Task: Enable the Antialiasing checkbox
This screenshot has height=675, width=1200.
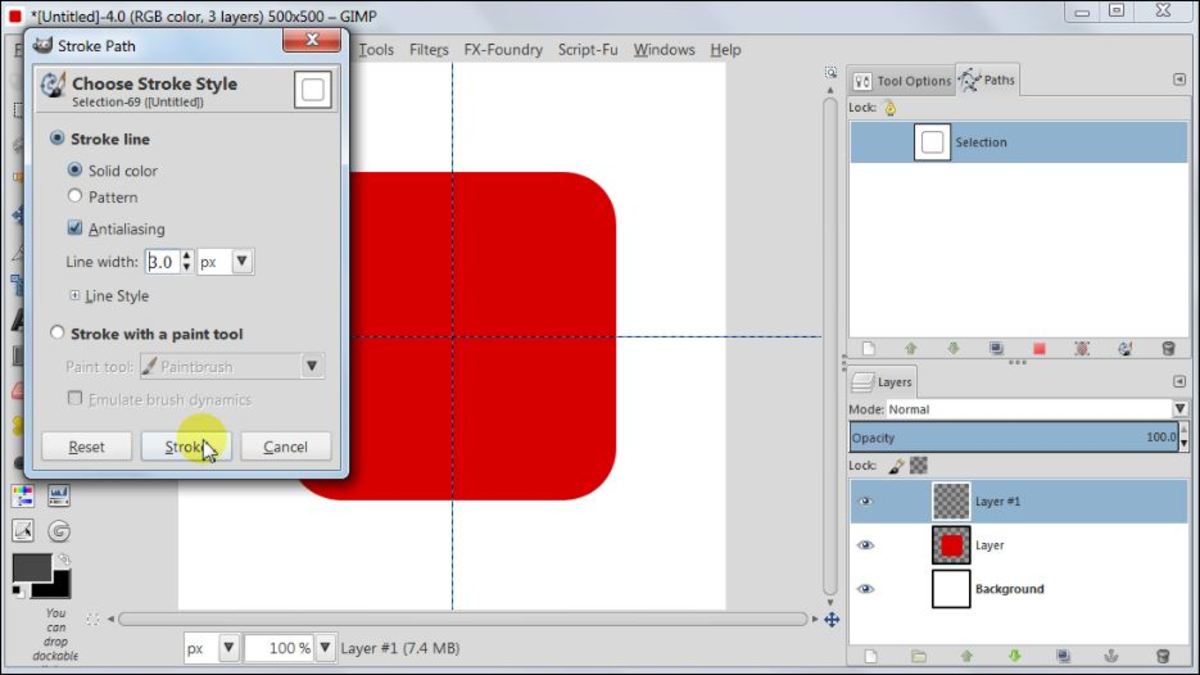Action: coord(75,226)
